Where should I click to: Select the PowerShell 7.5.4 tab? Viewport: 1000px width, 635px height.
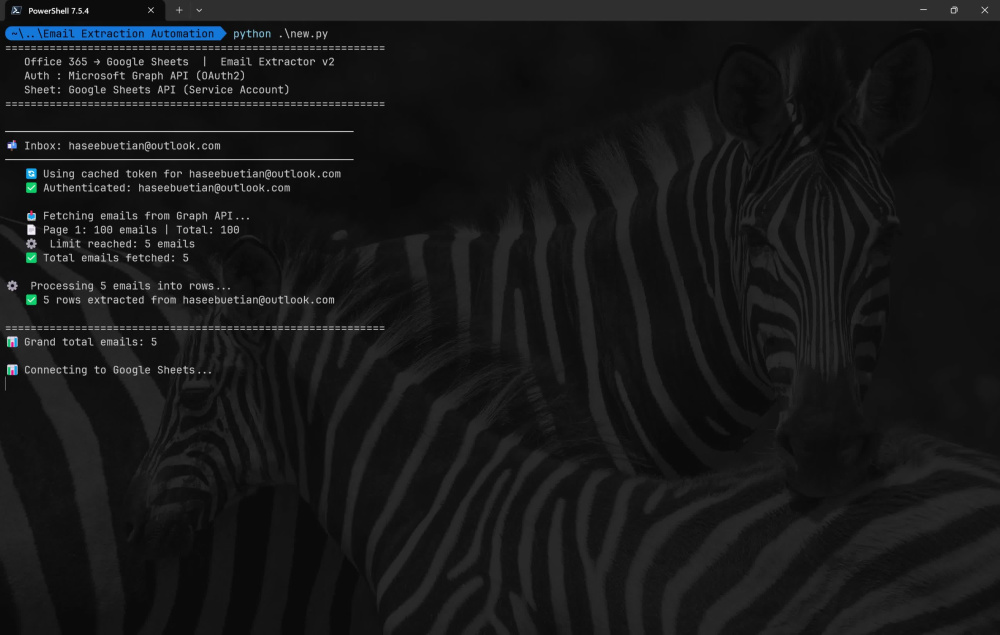[84, 11]
